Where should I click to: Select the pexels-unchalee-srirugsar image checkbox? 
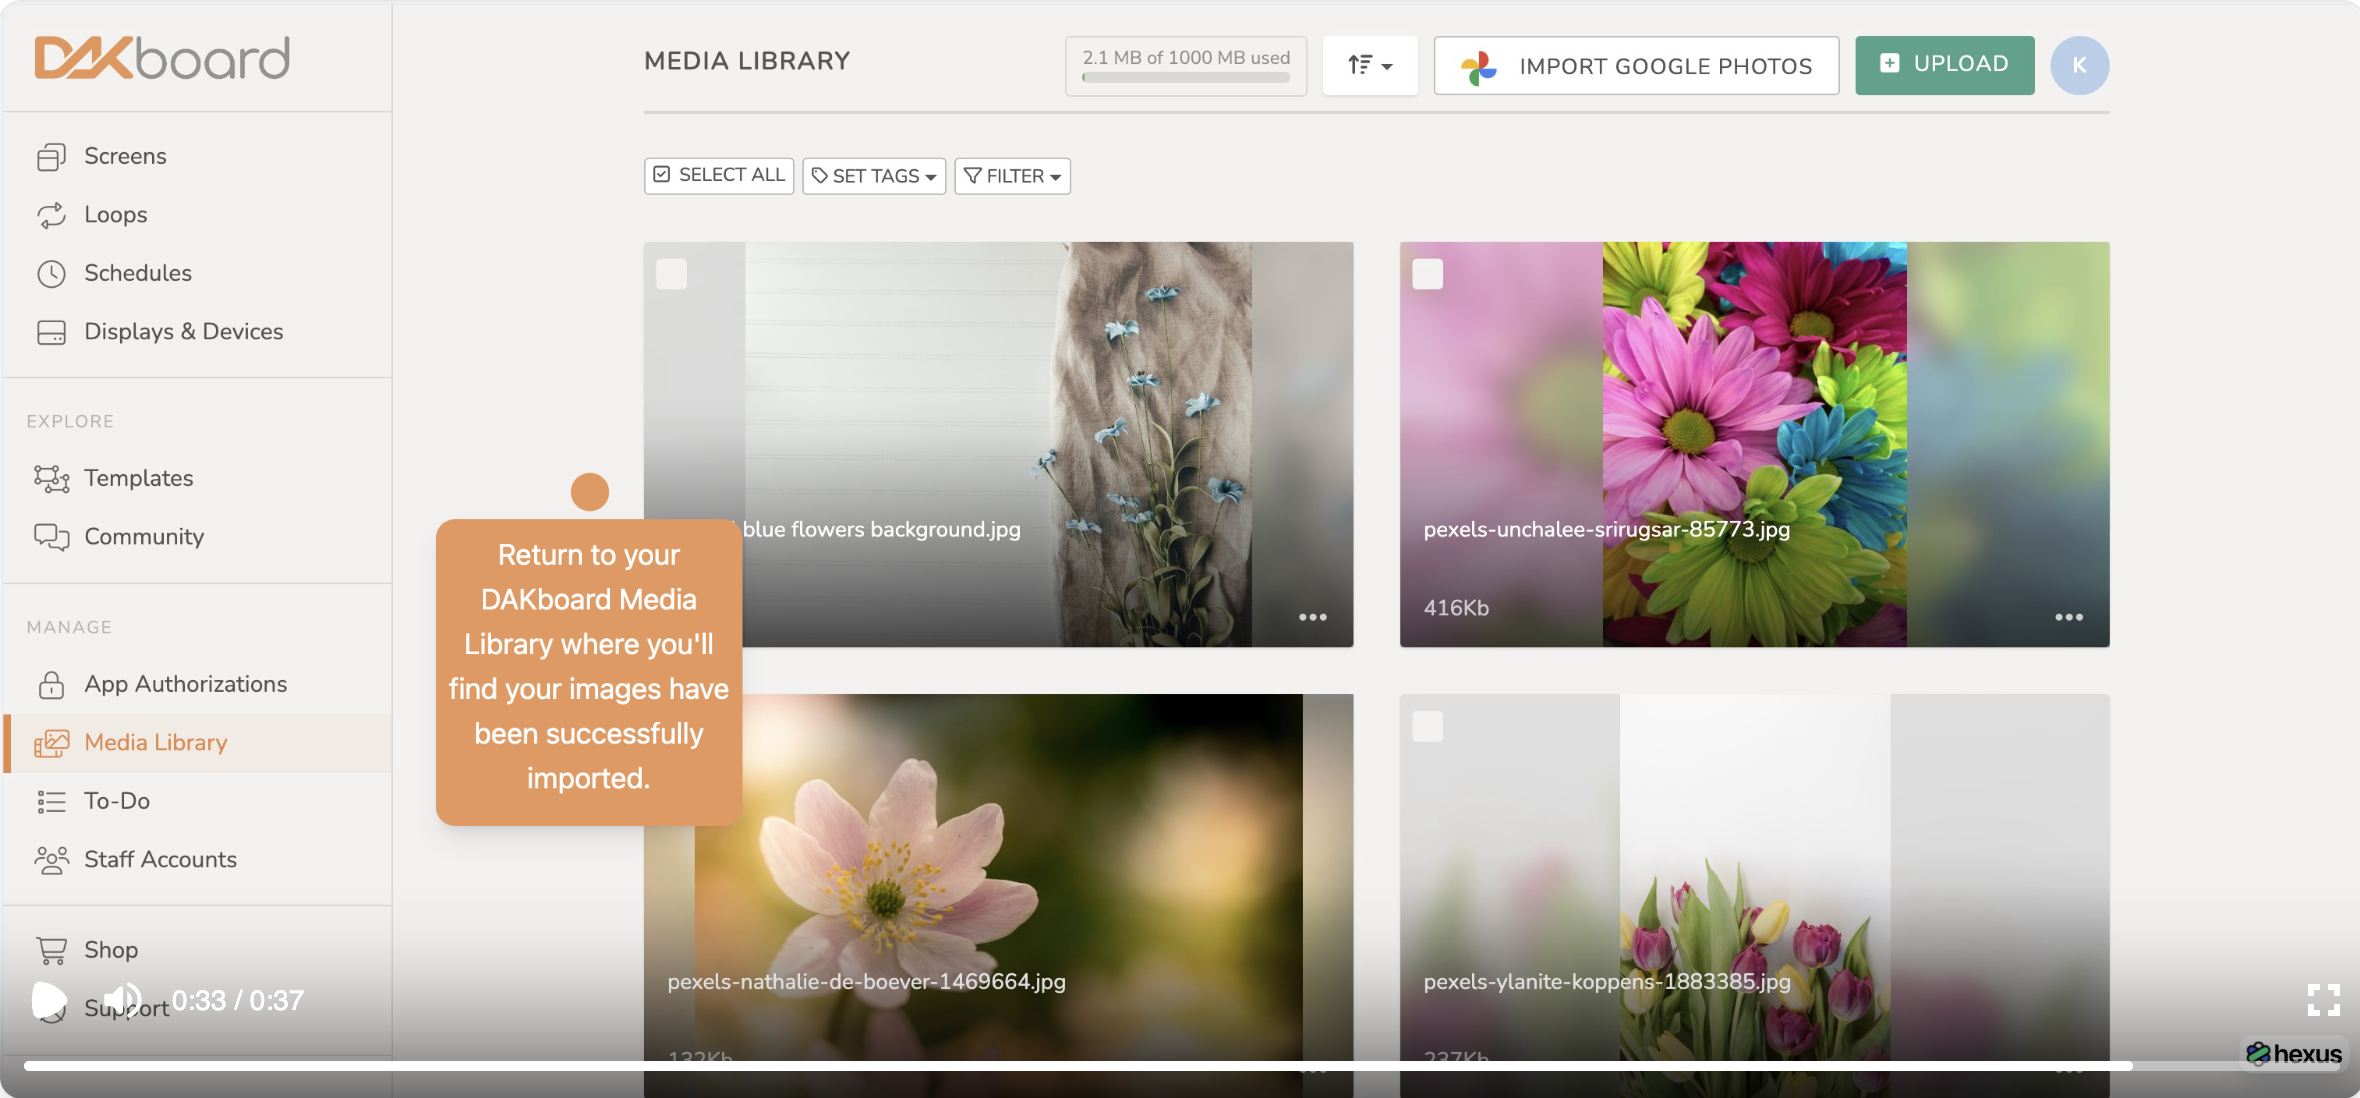pyautogui.click(x=1427, y=274)
